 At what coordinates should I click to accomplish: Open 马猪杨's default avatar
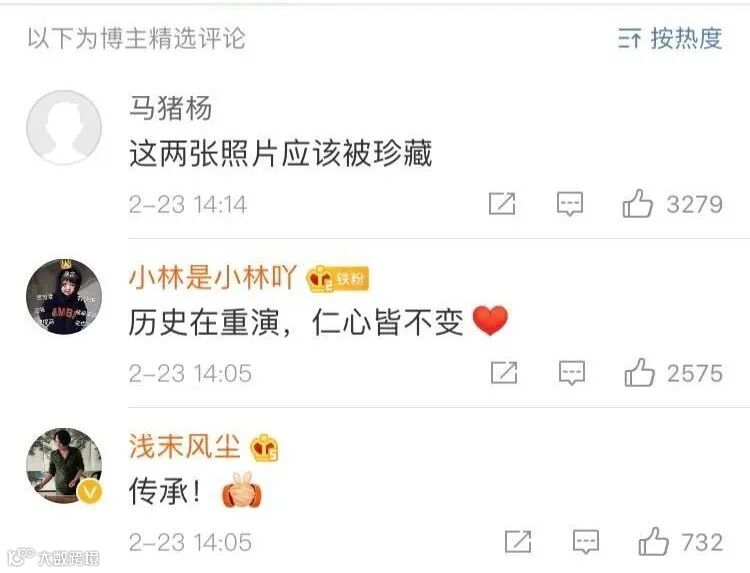point(64,128)
